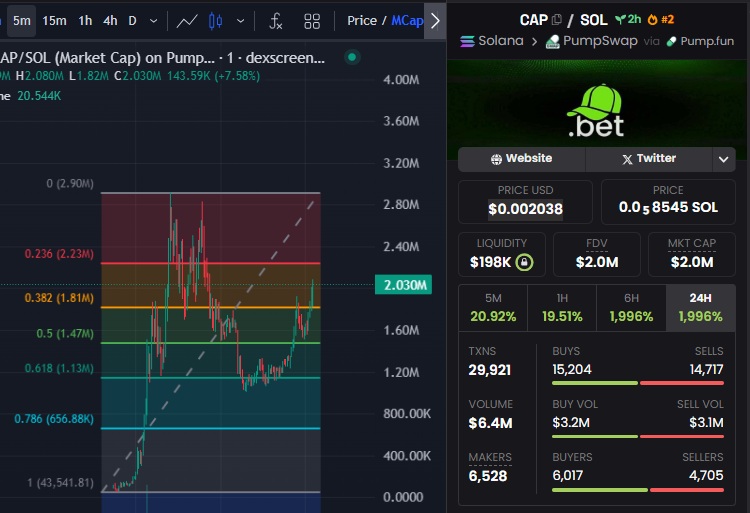The height and width of the screenshot is (513, 750).
Task: Open the Solana chain link
Action: (x=492, y=41)
